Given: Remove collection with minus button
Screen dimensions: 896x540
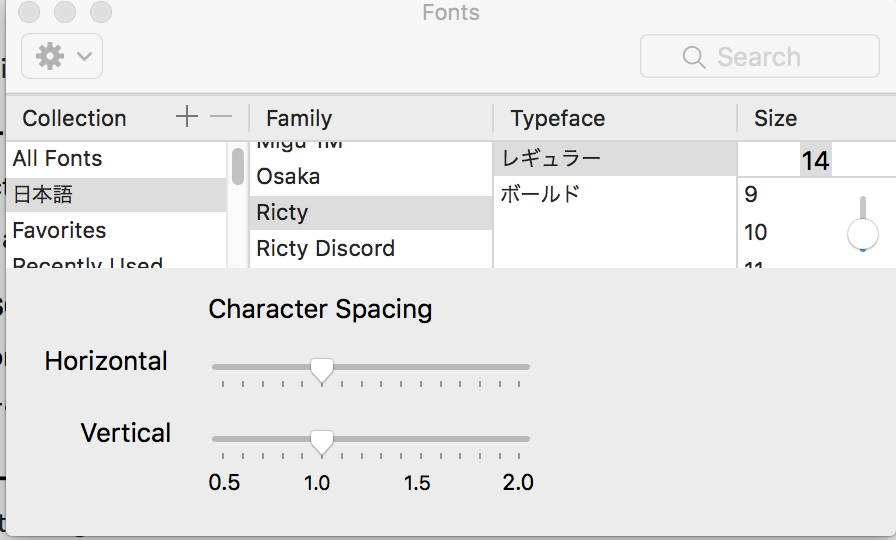Looking at the screenshot, I should (x=221, y=117).
